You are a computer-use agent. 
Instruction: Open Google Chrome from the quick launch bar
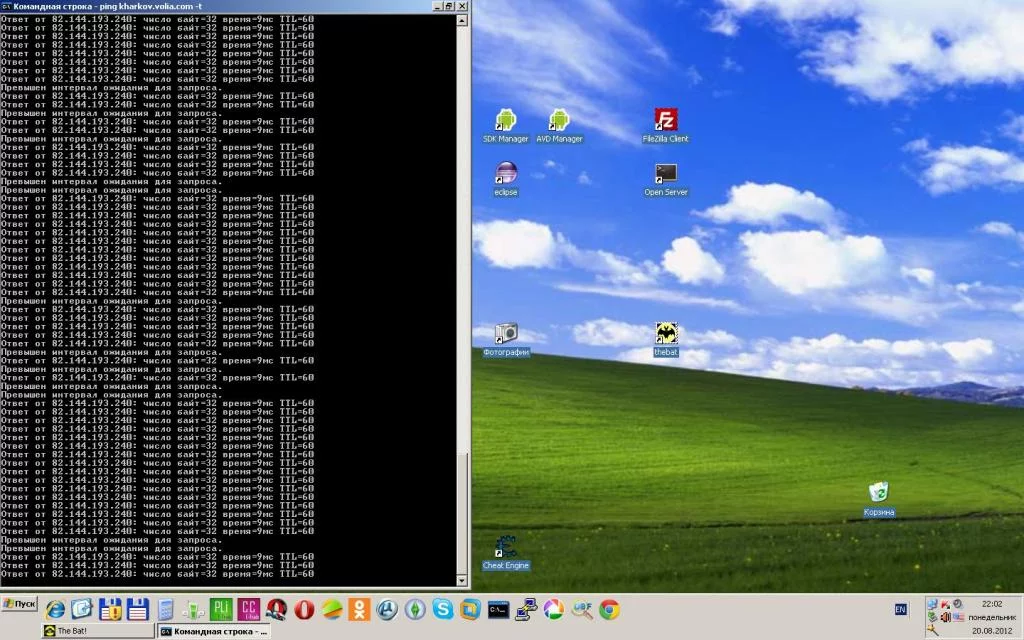pos(608,609)
